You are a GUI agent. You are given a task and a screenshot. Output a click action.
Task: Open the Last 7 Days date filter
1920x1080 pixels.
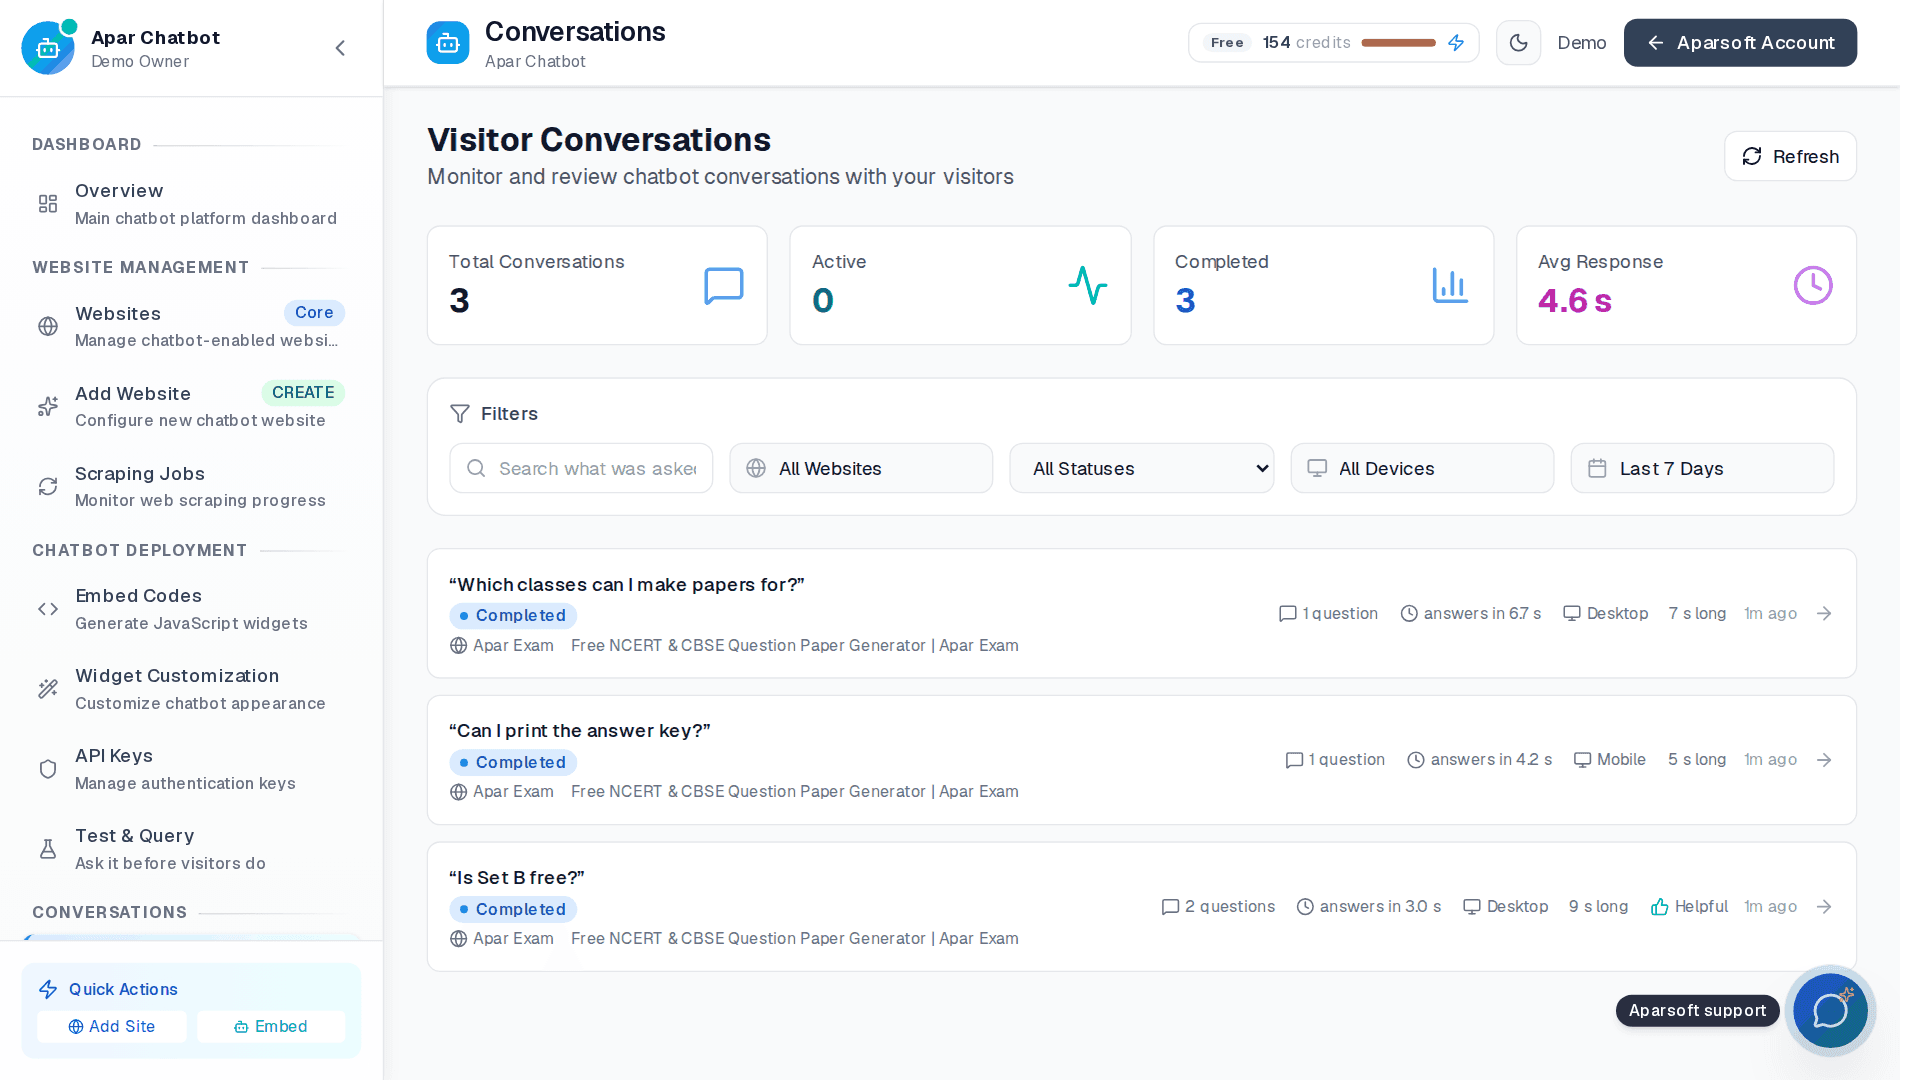[x=1702, y=469]
